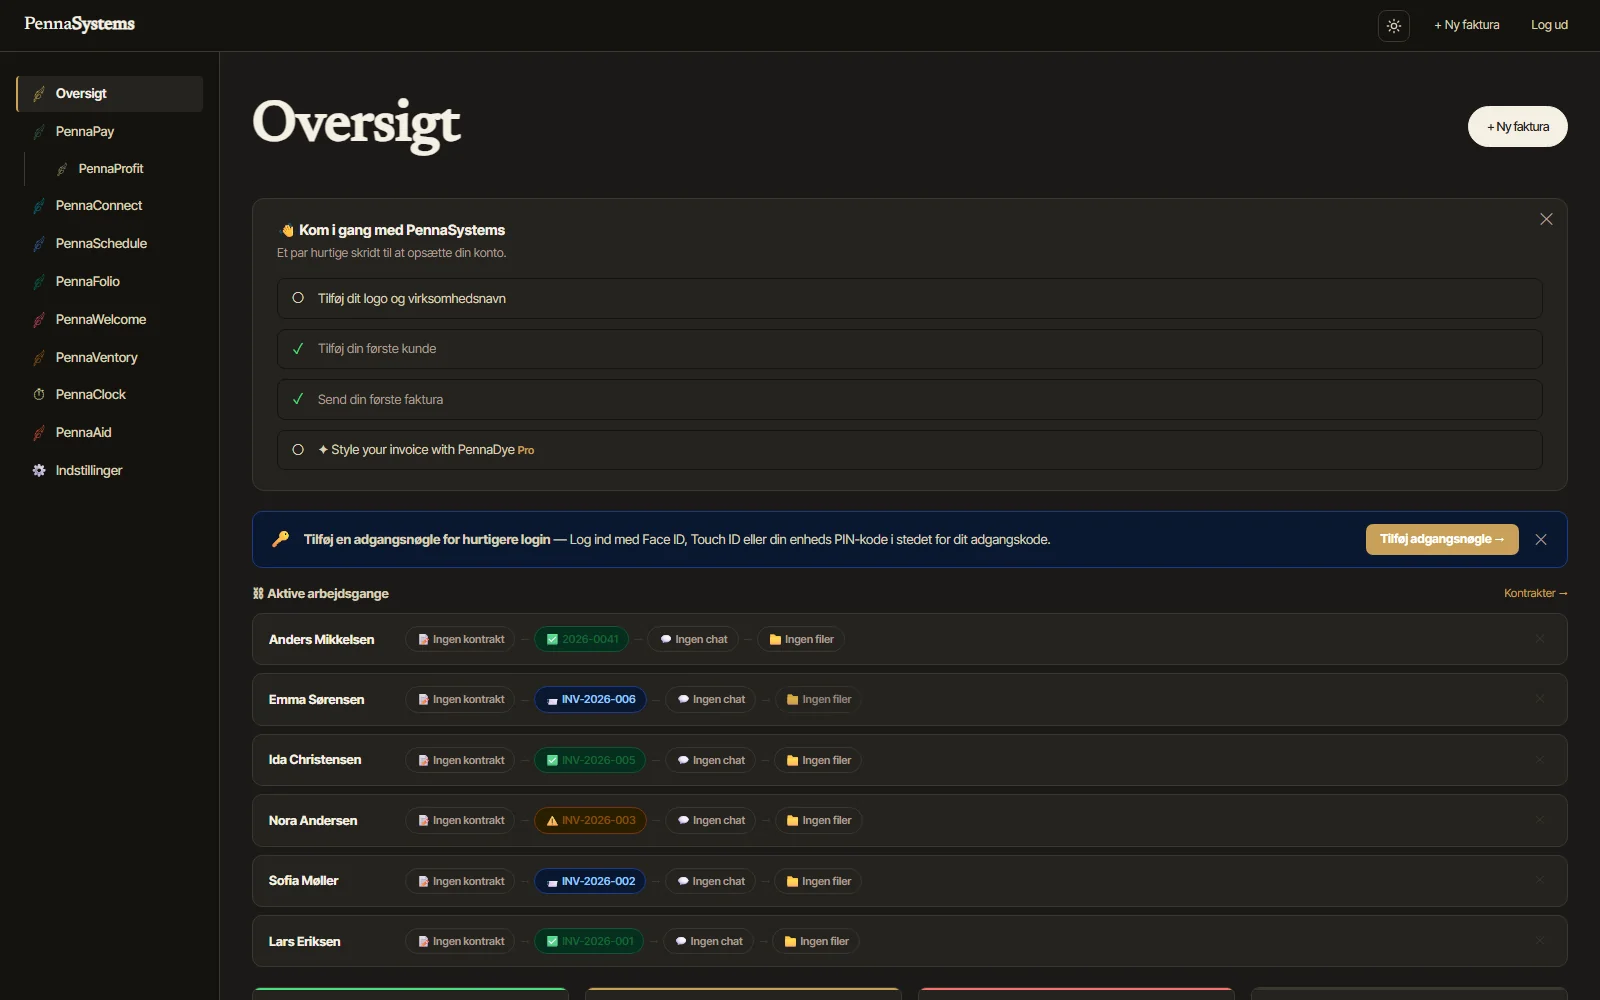Open PennaPay from the sidebar
Viewport: 1600px width, 1000px height.
point(110,132)
